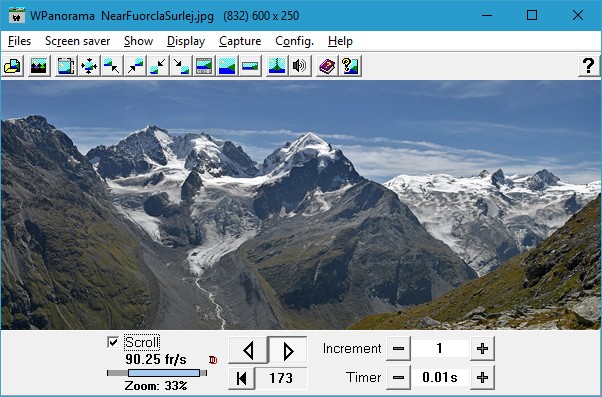Click the mountain slideshow toolbar icon
The height and width of the screenshot is (397, 602).
pos(39,66)
